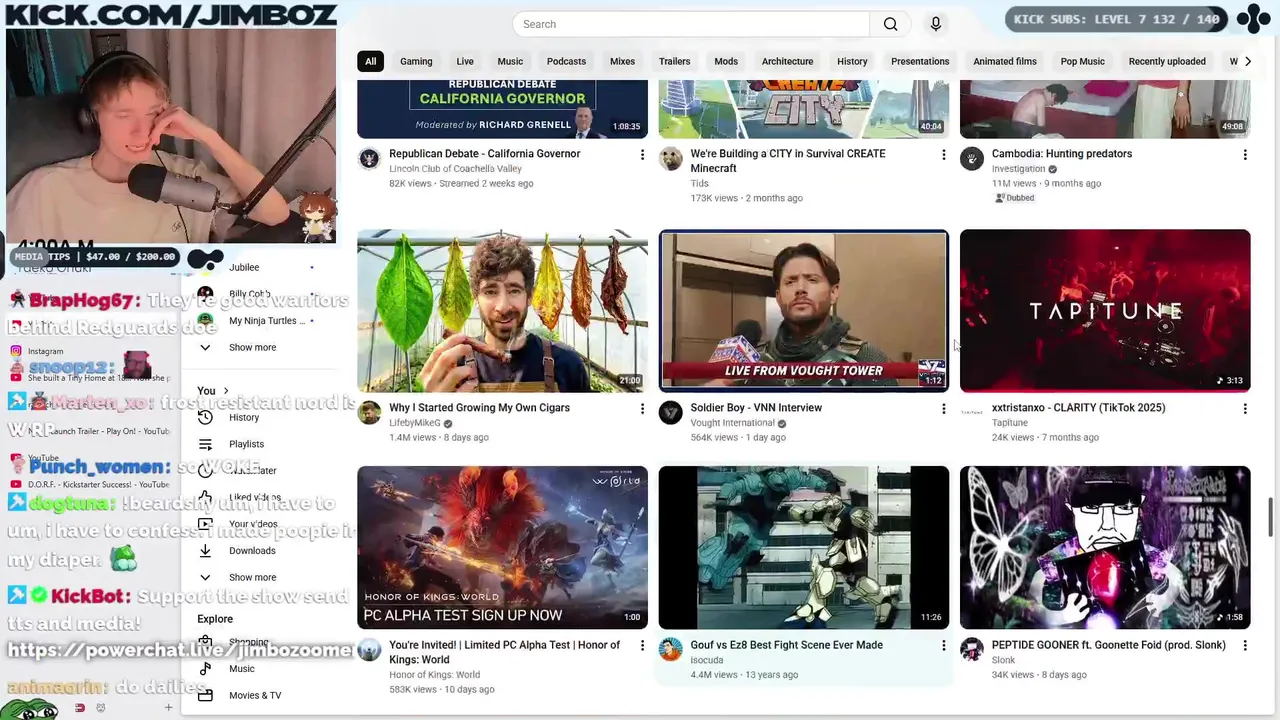Viewport: 1280px width, 720px height.
Task: Open the You section chevron
Action: point(226,391)
